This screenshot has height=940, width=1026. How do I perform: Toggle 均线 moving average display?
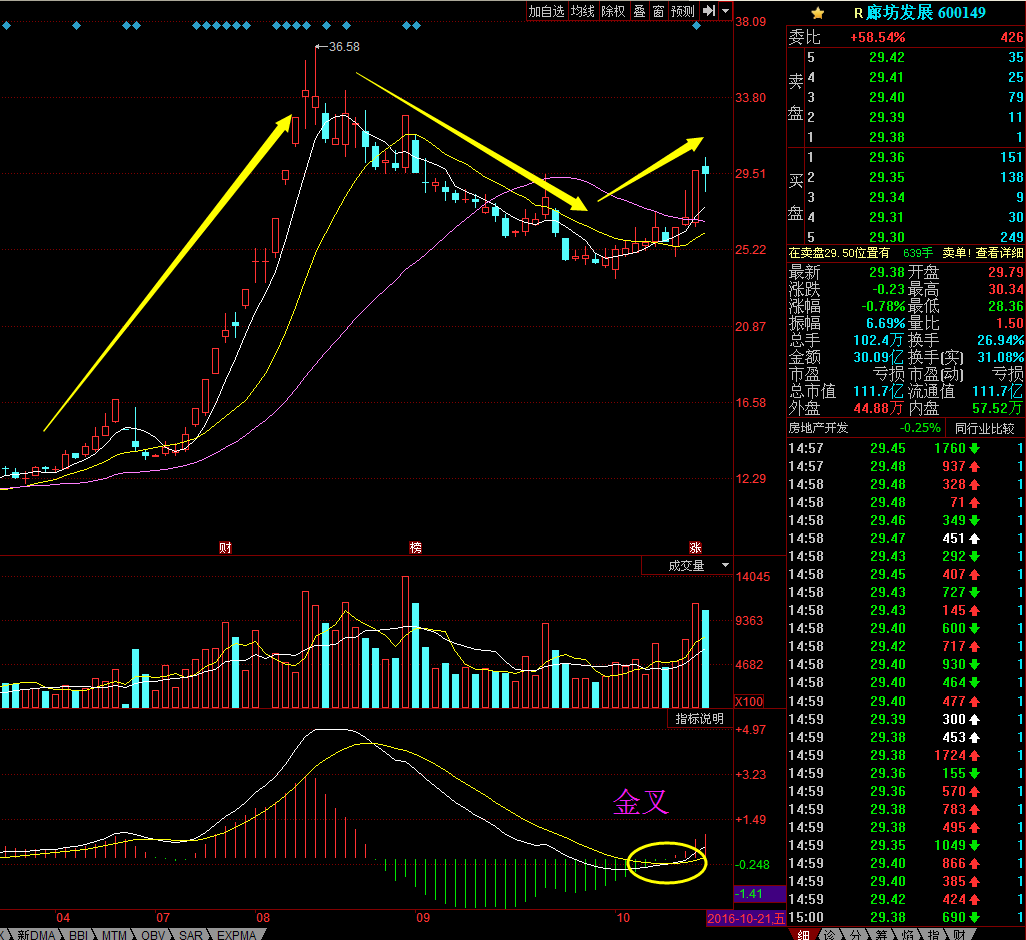click(x=582, y=11)
